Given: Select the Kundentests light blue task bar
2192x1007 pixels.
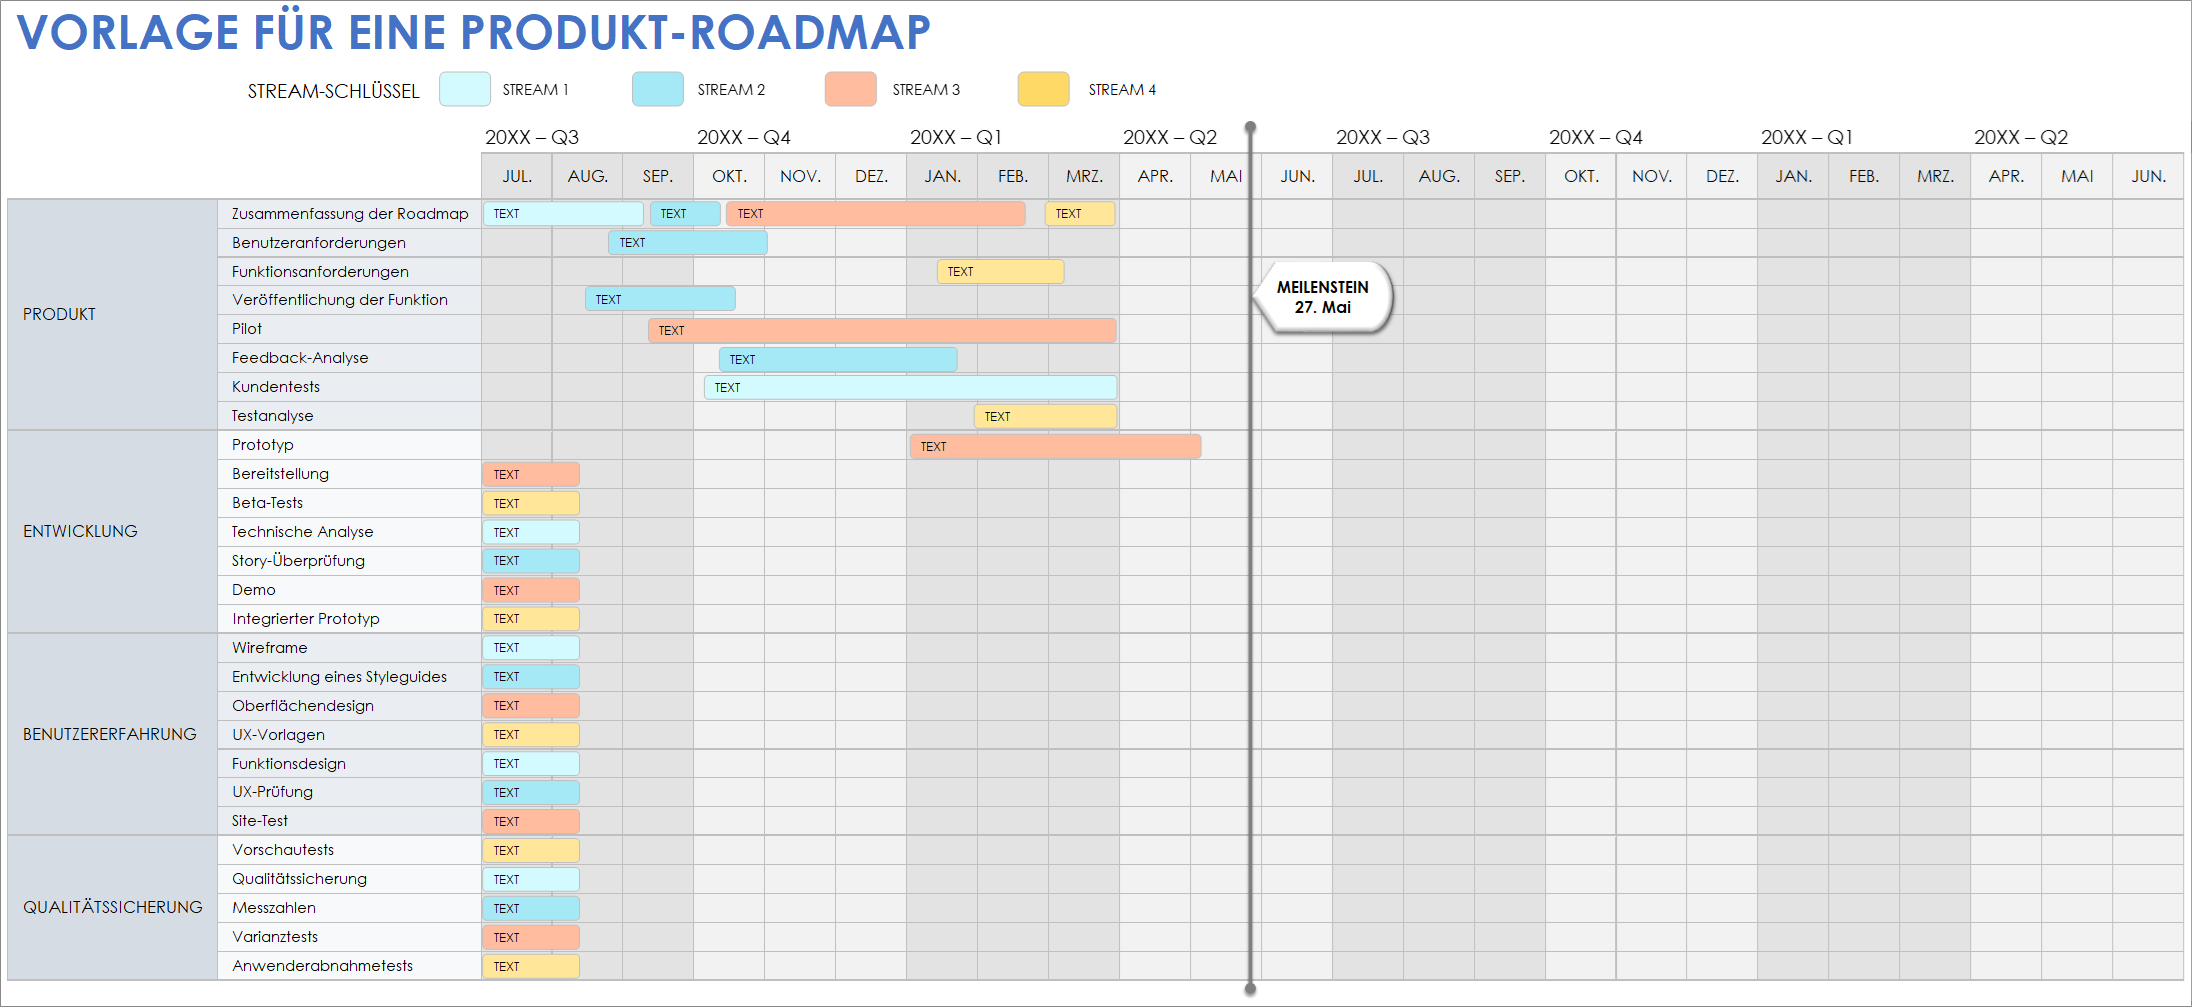Looking at the screenshot, I should (910, 387).
